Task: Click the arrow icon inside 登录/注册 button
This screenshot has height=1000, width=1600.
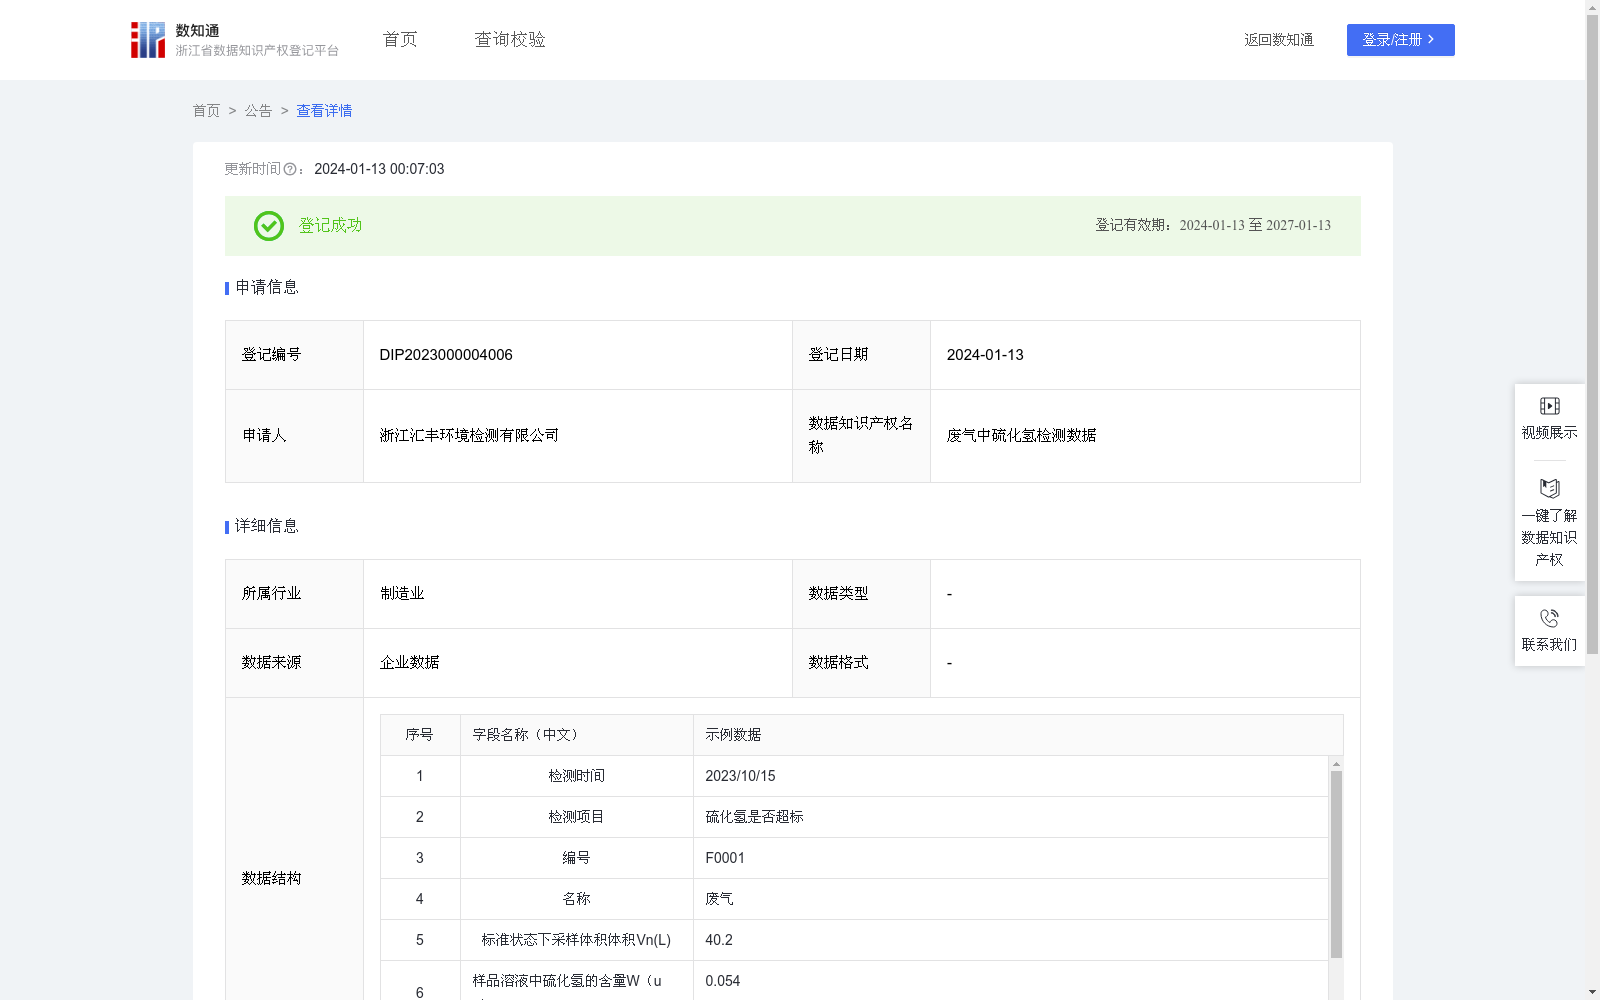Action: [1432, 39]
